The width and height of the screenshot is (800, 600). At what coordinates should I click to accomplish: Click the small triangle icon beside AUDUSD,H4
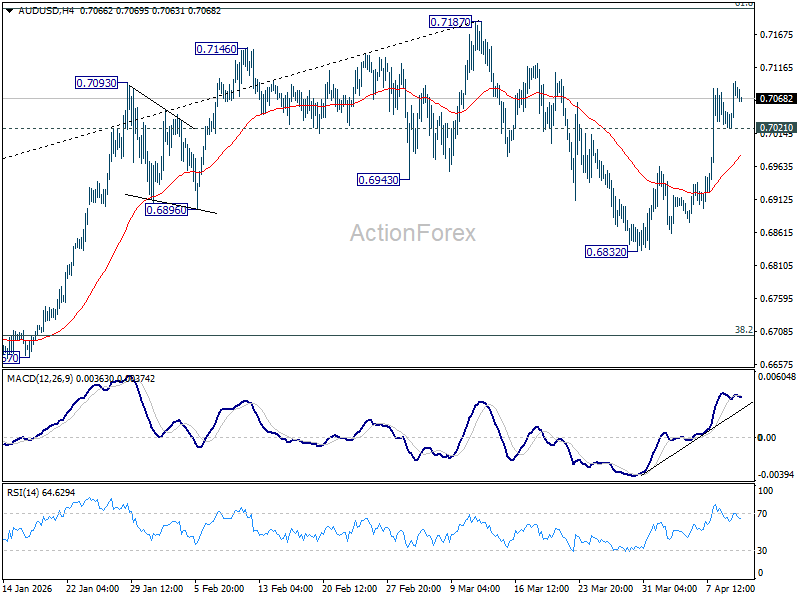click(x=7, y=10)
